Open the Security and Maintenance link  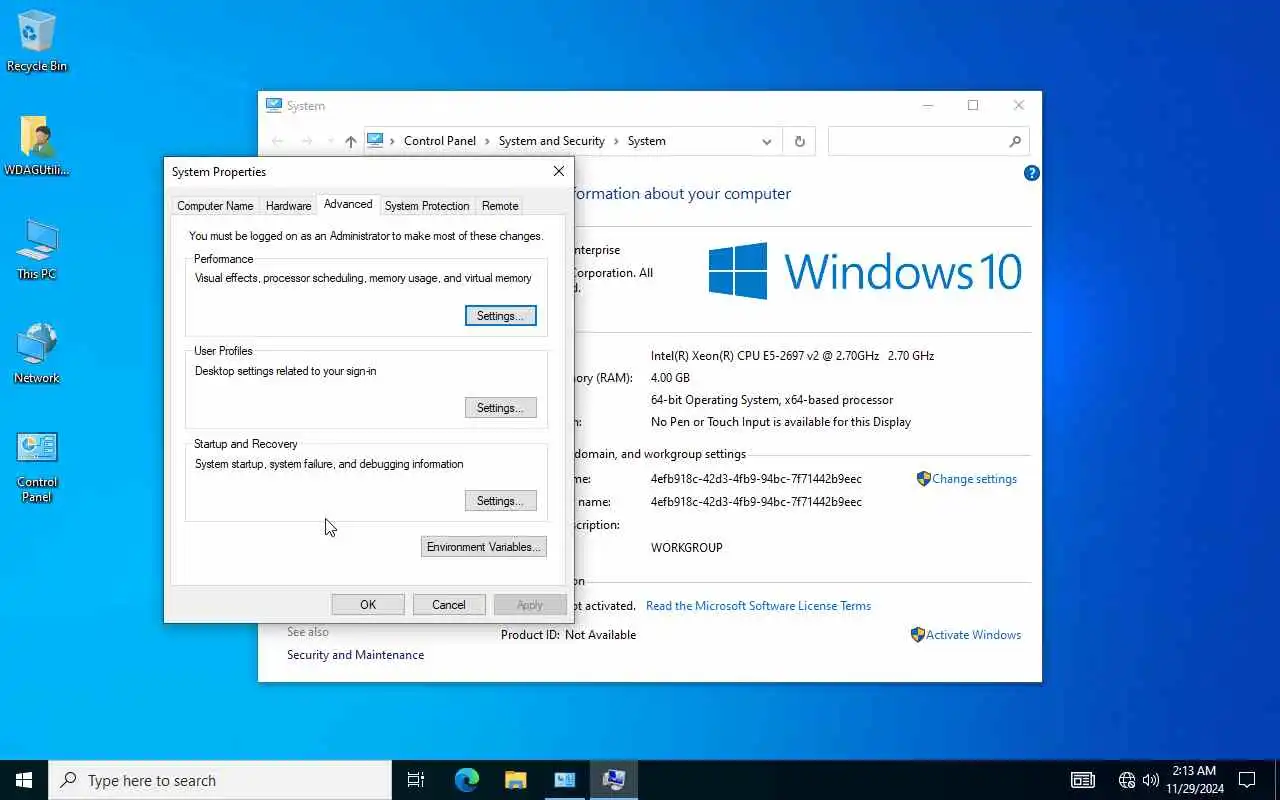(355, 655)
